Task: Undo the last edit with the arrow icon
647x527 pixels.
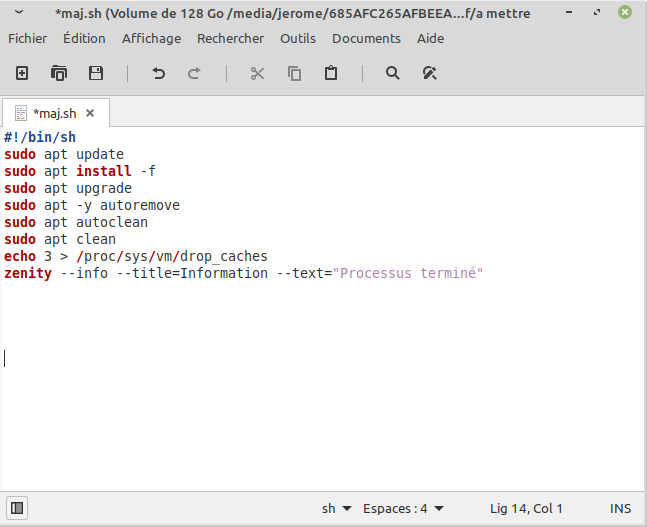Action: tap(158, 73)
